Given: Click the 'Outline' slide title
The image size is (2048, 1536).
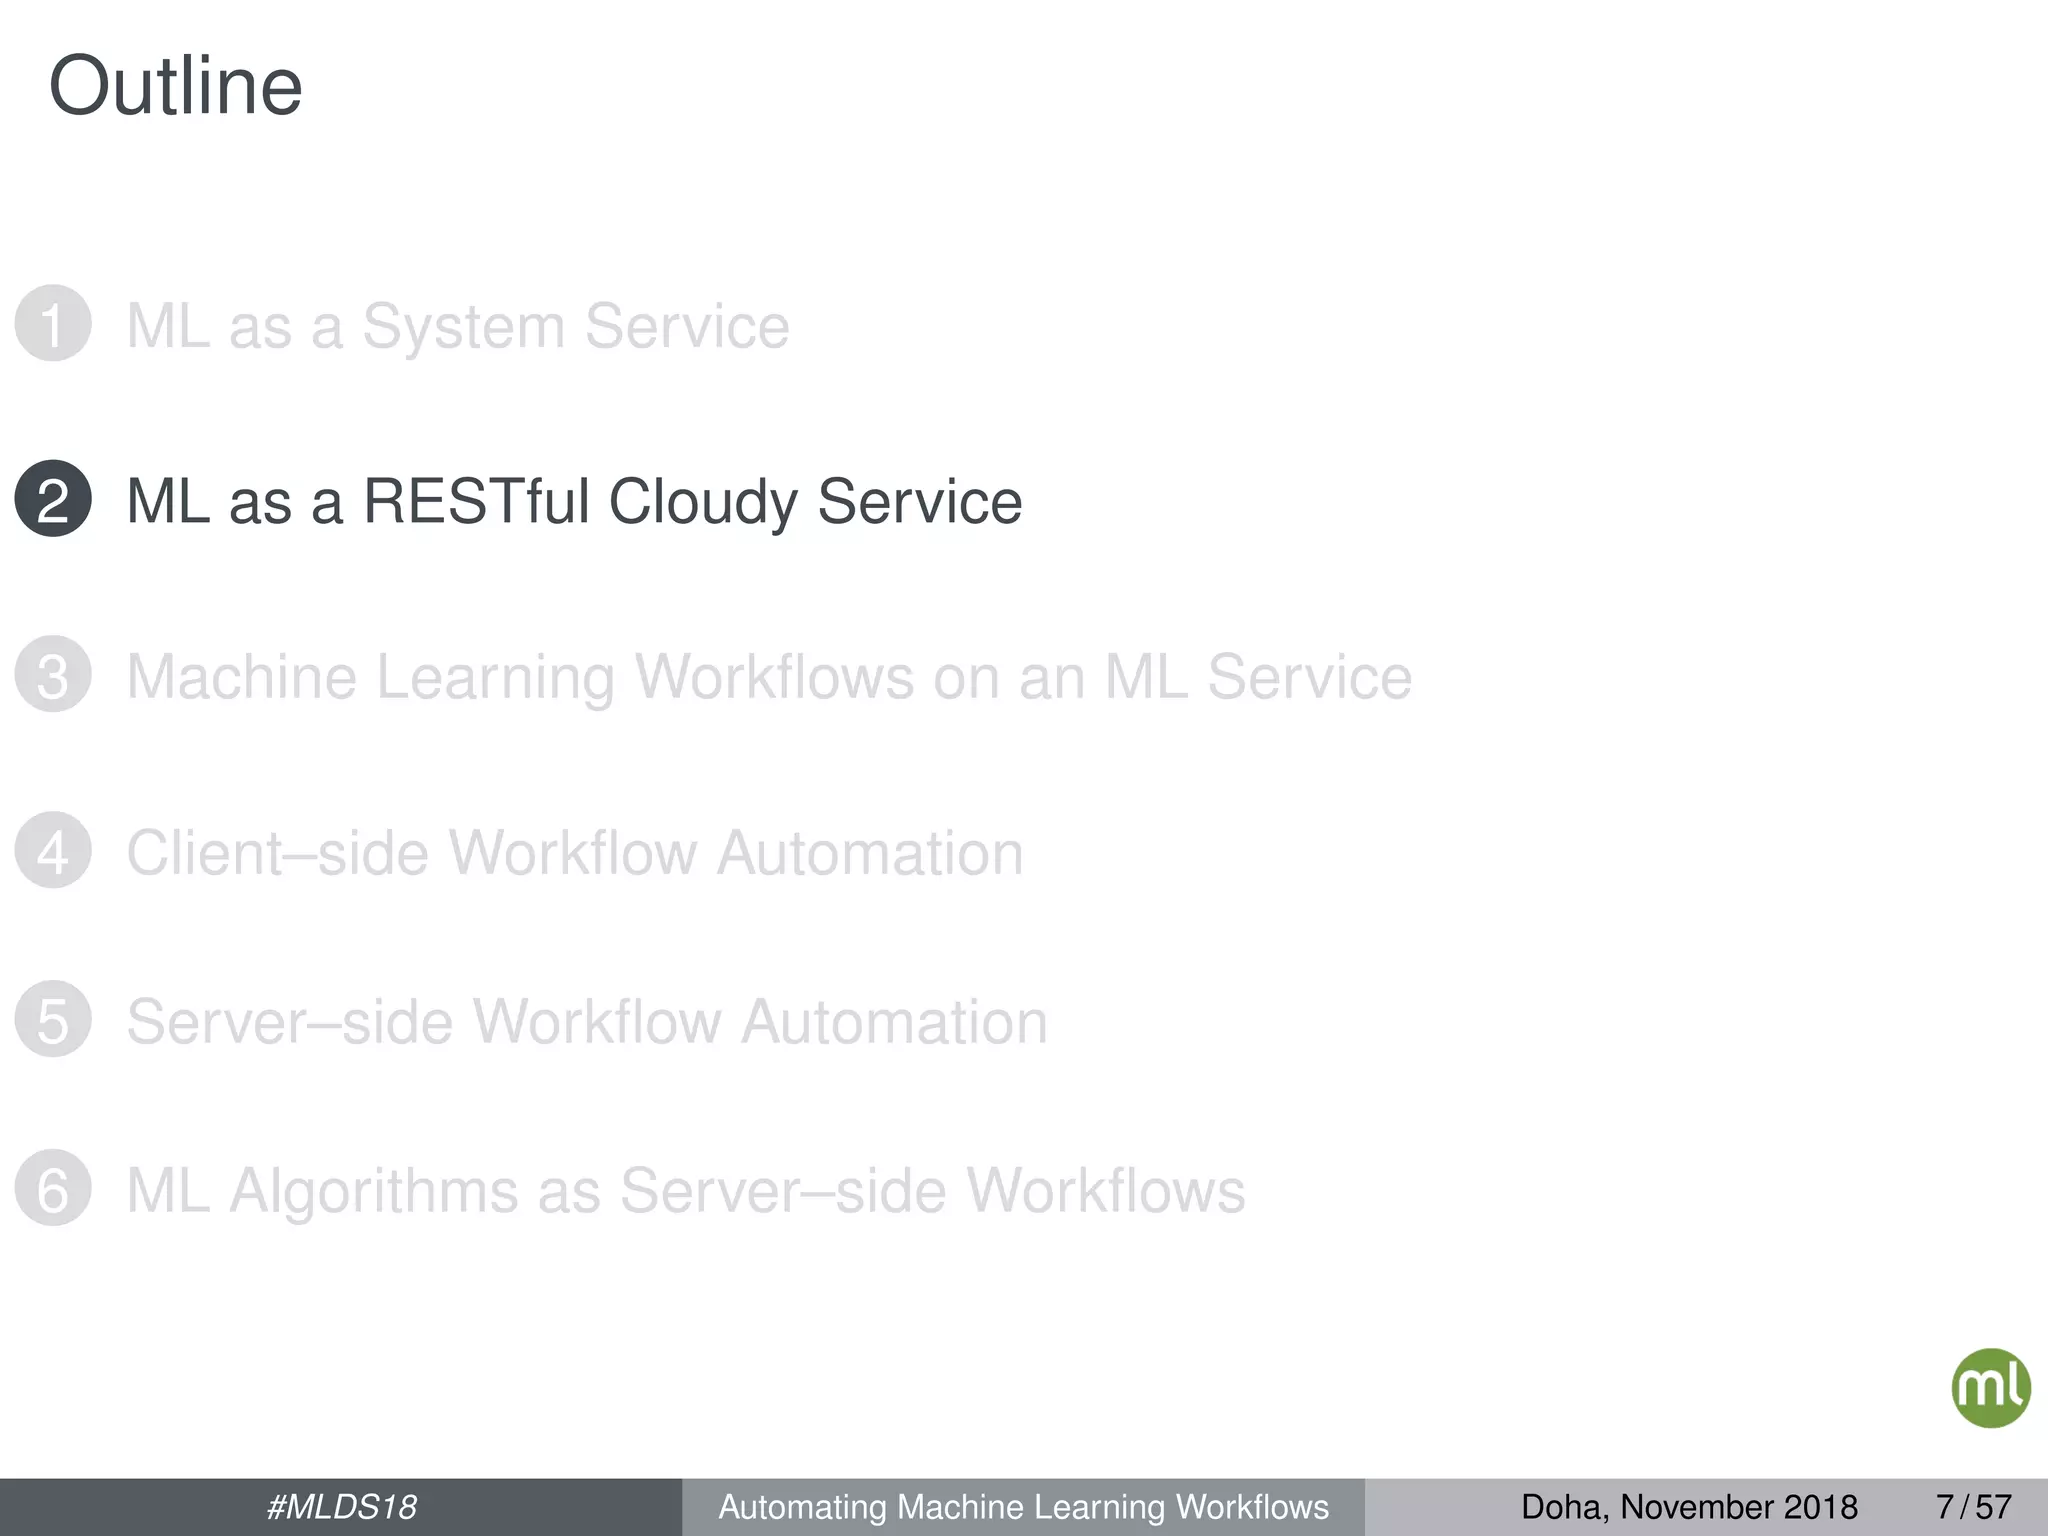Looking at the screenshot, I should pos(175,87).
